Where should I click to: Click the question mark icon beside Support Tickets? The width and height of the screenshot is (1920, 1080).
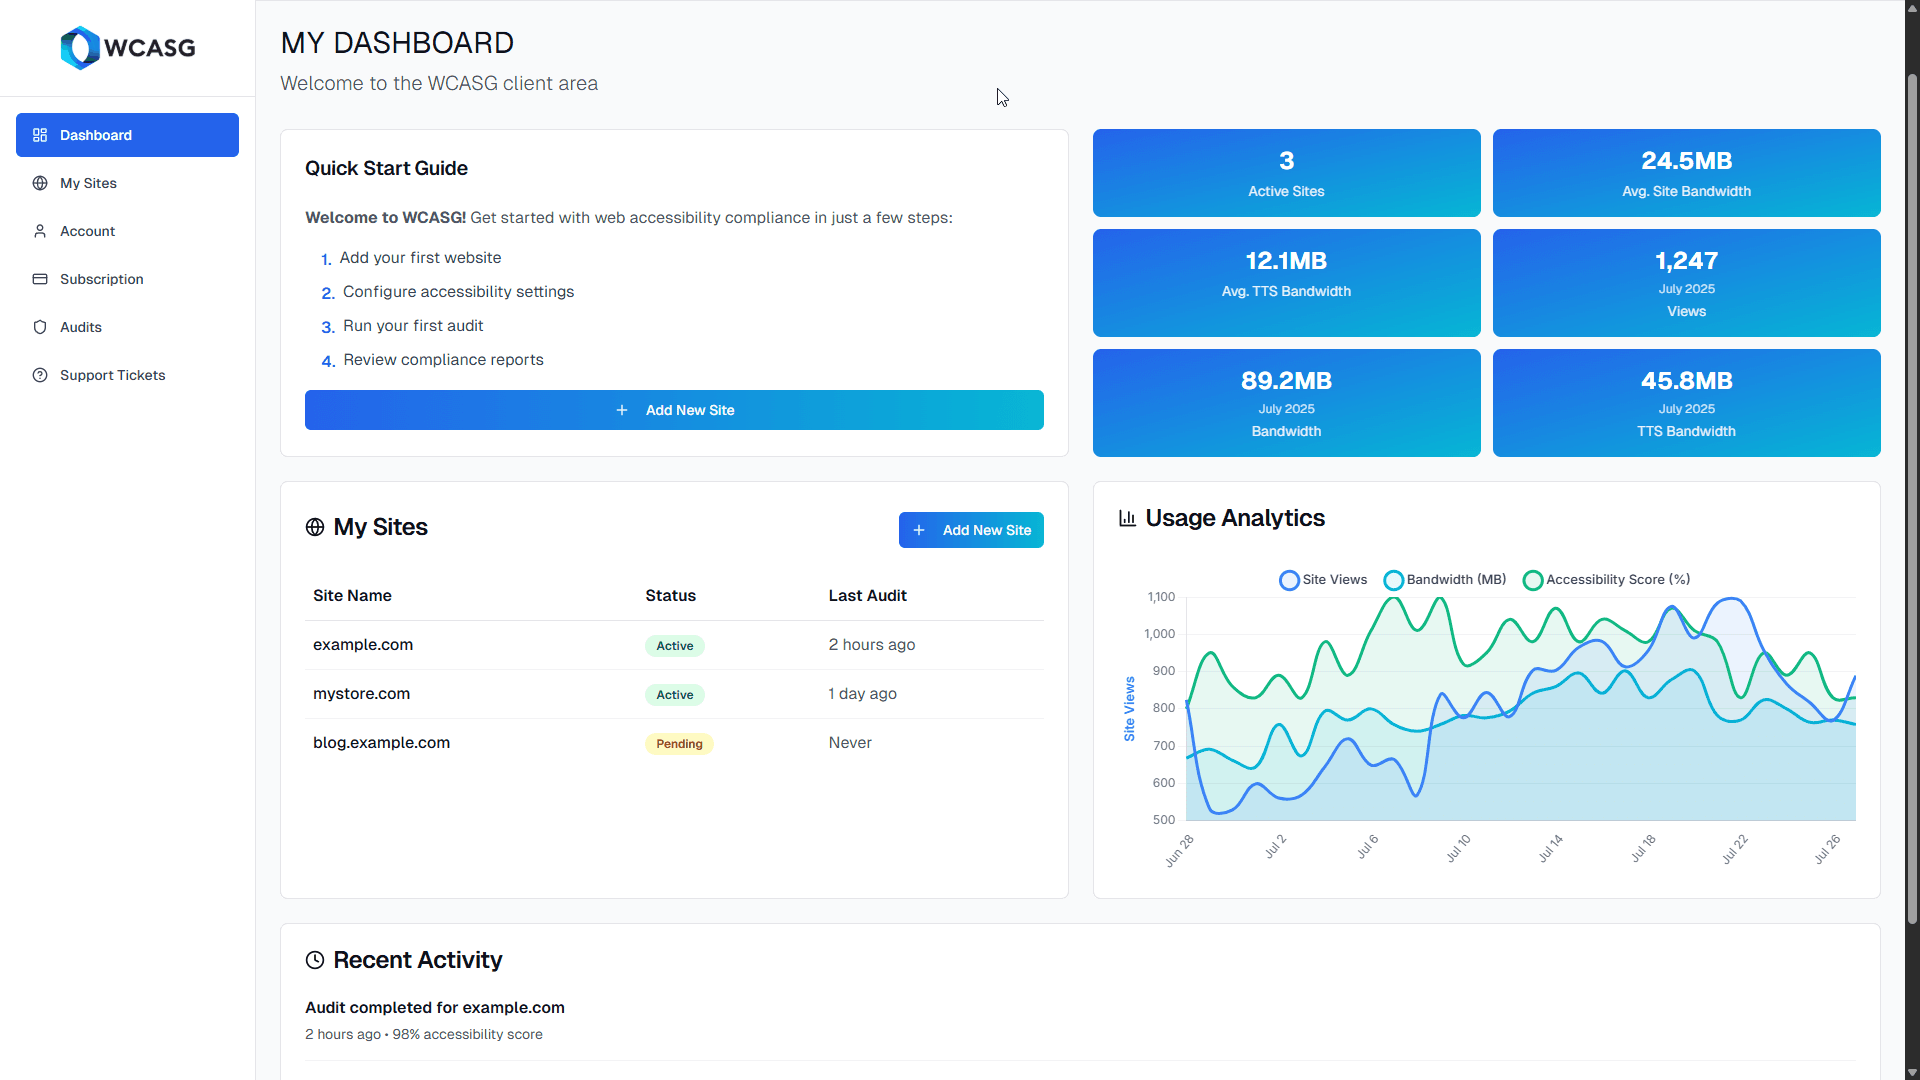[40, 375]
